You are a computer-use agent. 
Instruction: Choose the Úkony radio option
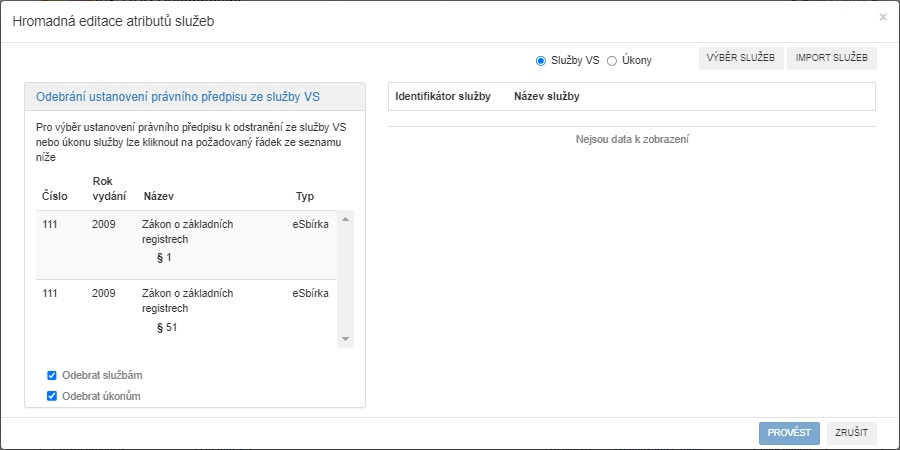pos(612,61)
